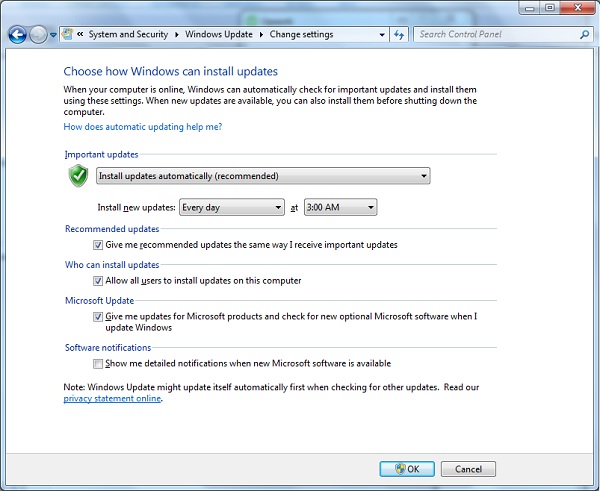
Task: Open 'How does automatic updating help me?' link
Action: click(143, 127)
